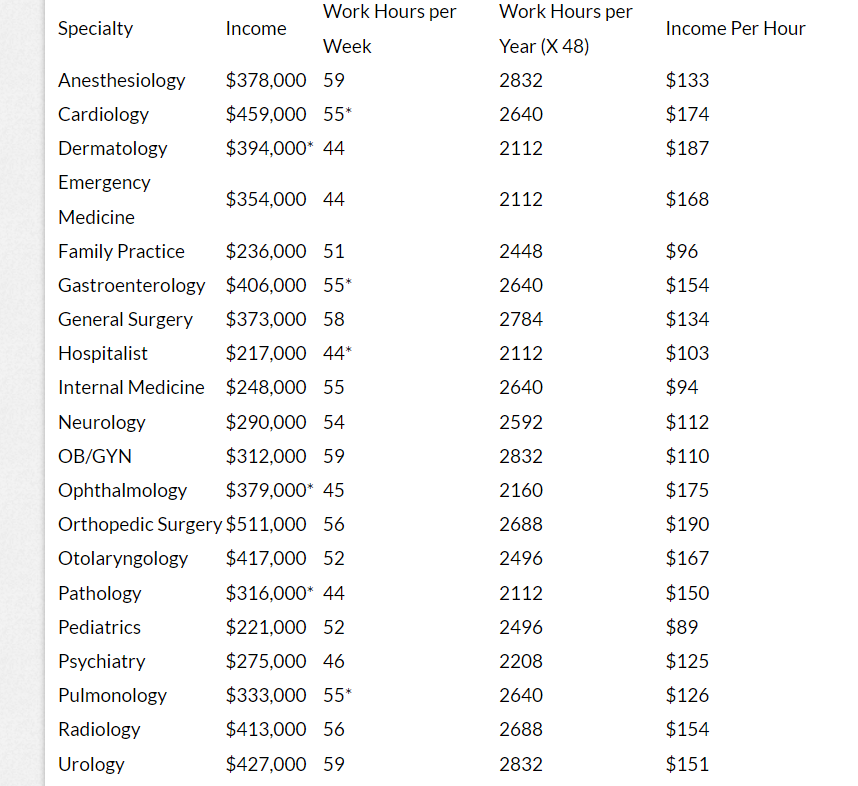Viewport: 858px width, 786px height.
Task: Select the Work Hours per Week header
Action: [x=389, y=29]
